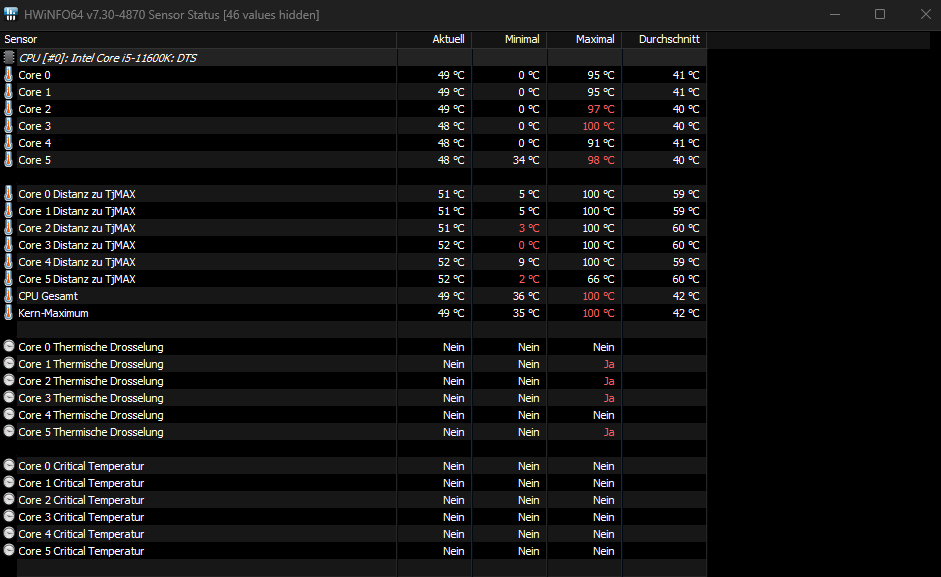Click thermometer icon for Core 5 Distanz zu TjMAX
941x577 pixels.
[x=8, y=279]
